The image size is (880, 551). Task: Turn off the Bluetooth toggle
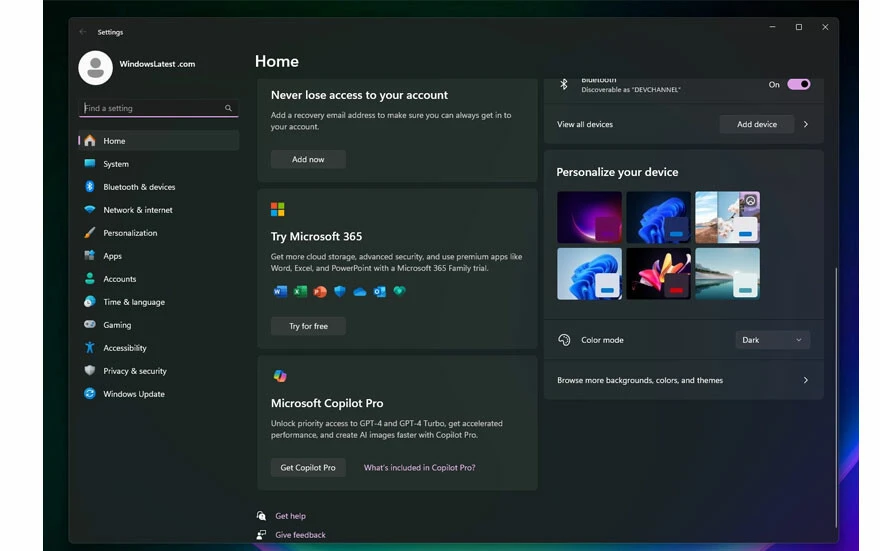coord(799,84)
